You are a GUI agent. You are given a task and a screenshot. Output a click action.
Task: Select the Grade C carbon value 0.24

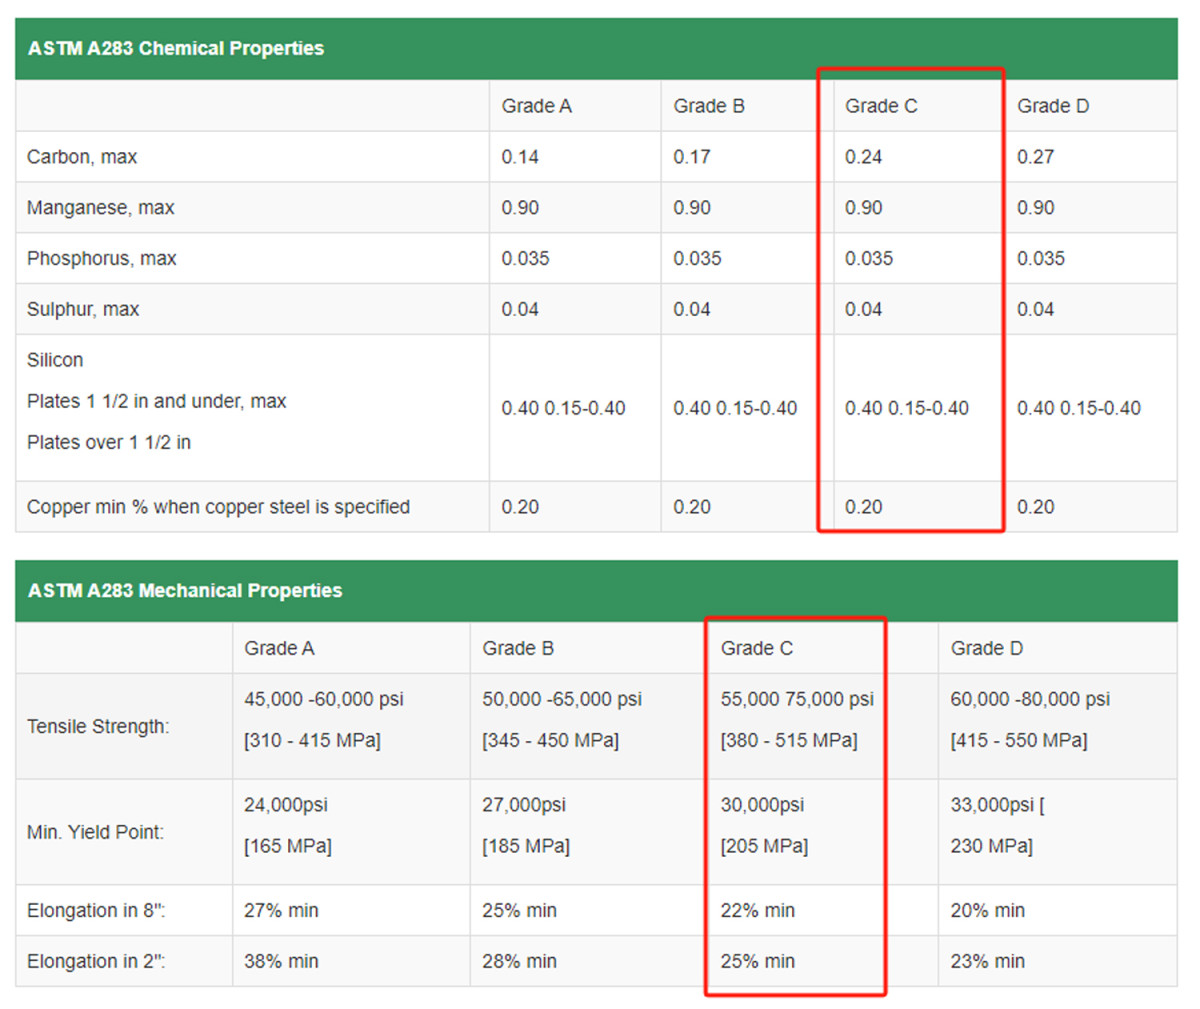[863, 157]
